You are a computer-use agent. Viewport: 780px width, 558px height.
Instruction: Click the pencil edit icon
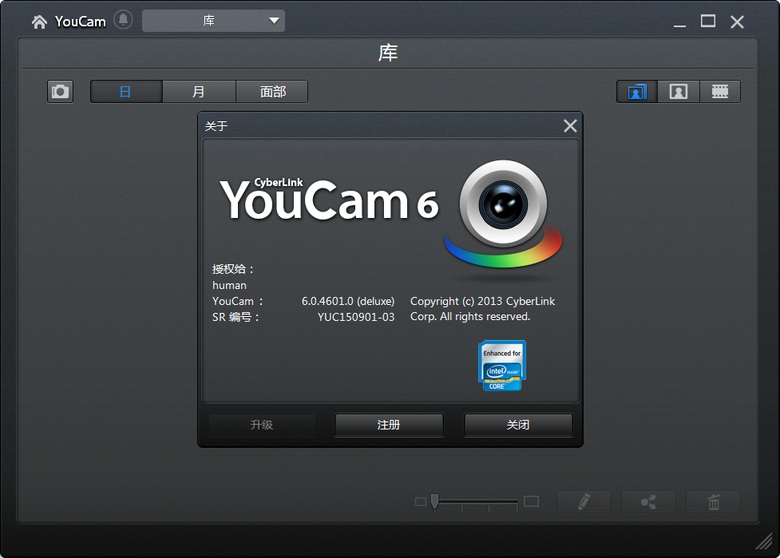click(x=583, y=502)
